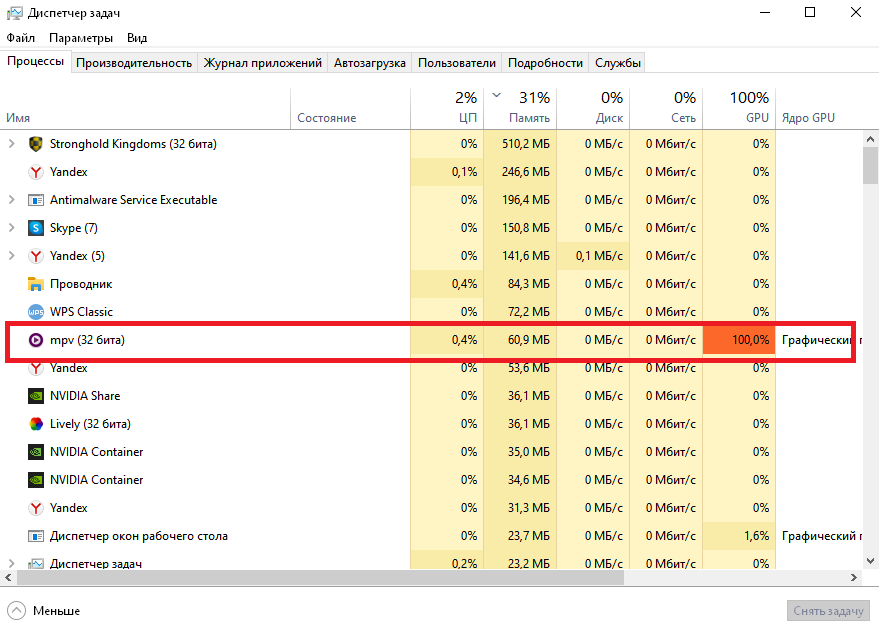Select the mpv (32 бита) process name
The image size is (879, 630).
[x=87, y=340]
